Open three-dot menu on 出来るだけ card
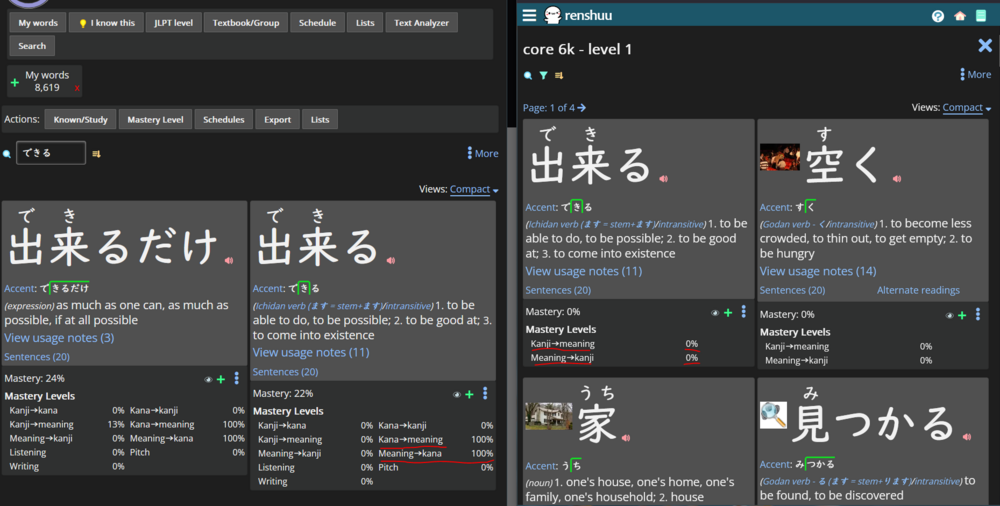Screen dimensions: 1000x506 pos(237,378)
